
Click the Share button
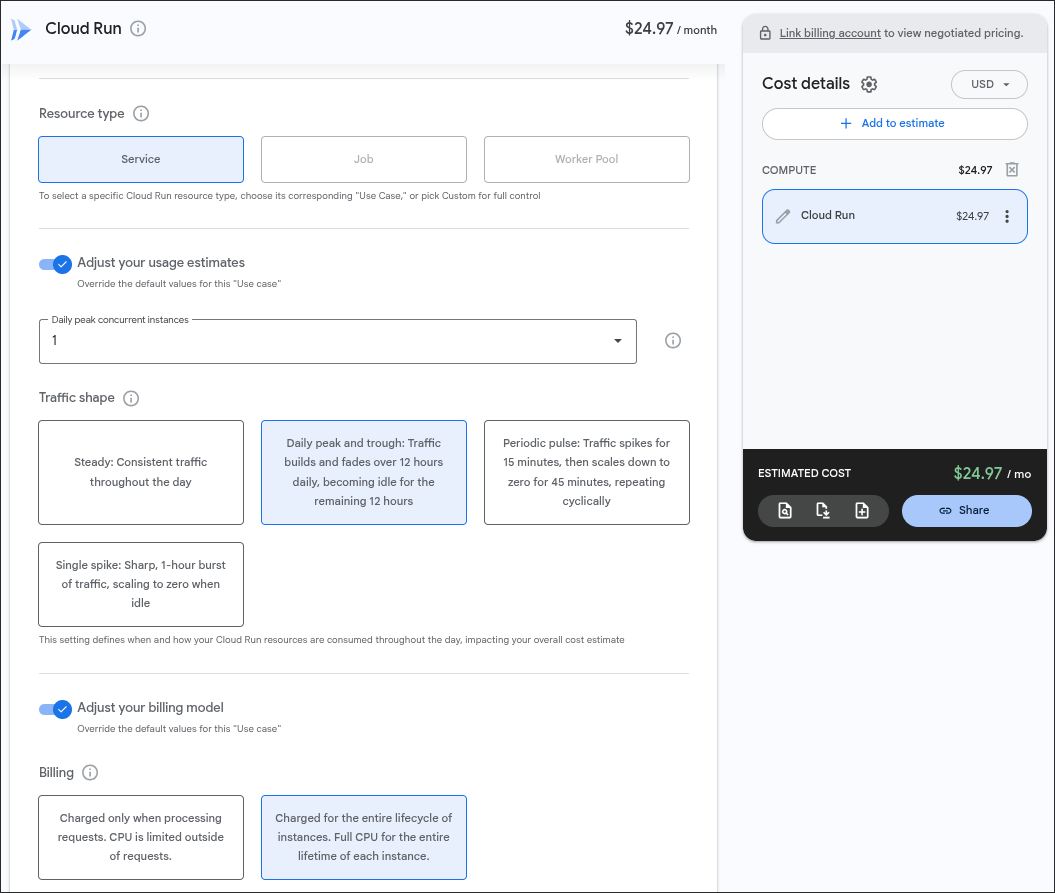966,511
